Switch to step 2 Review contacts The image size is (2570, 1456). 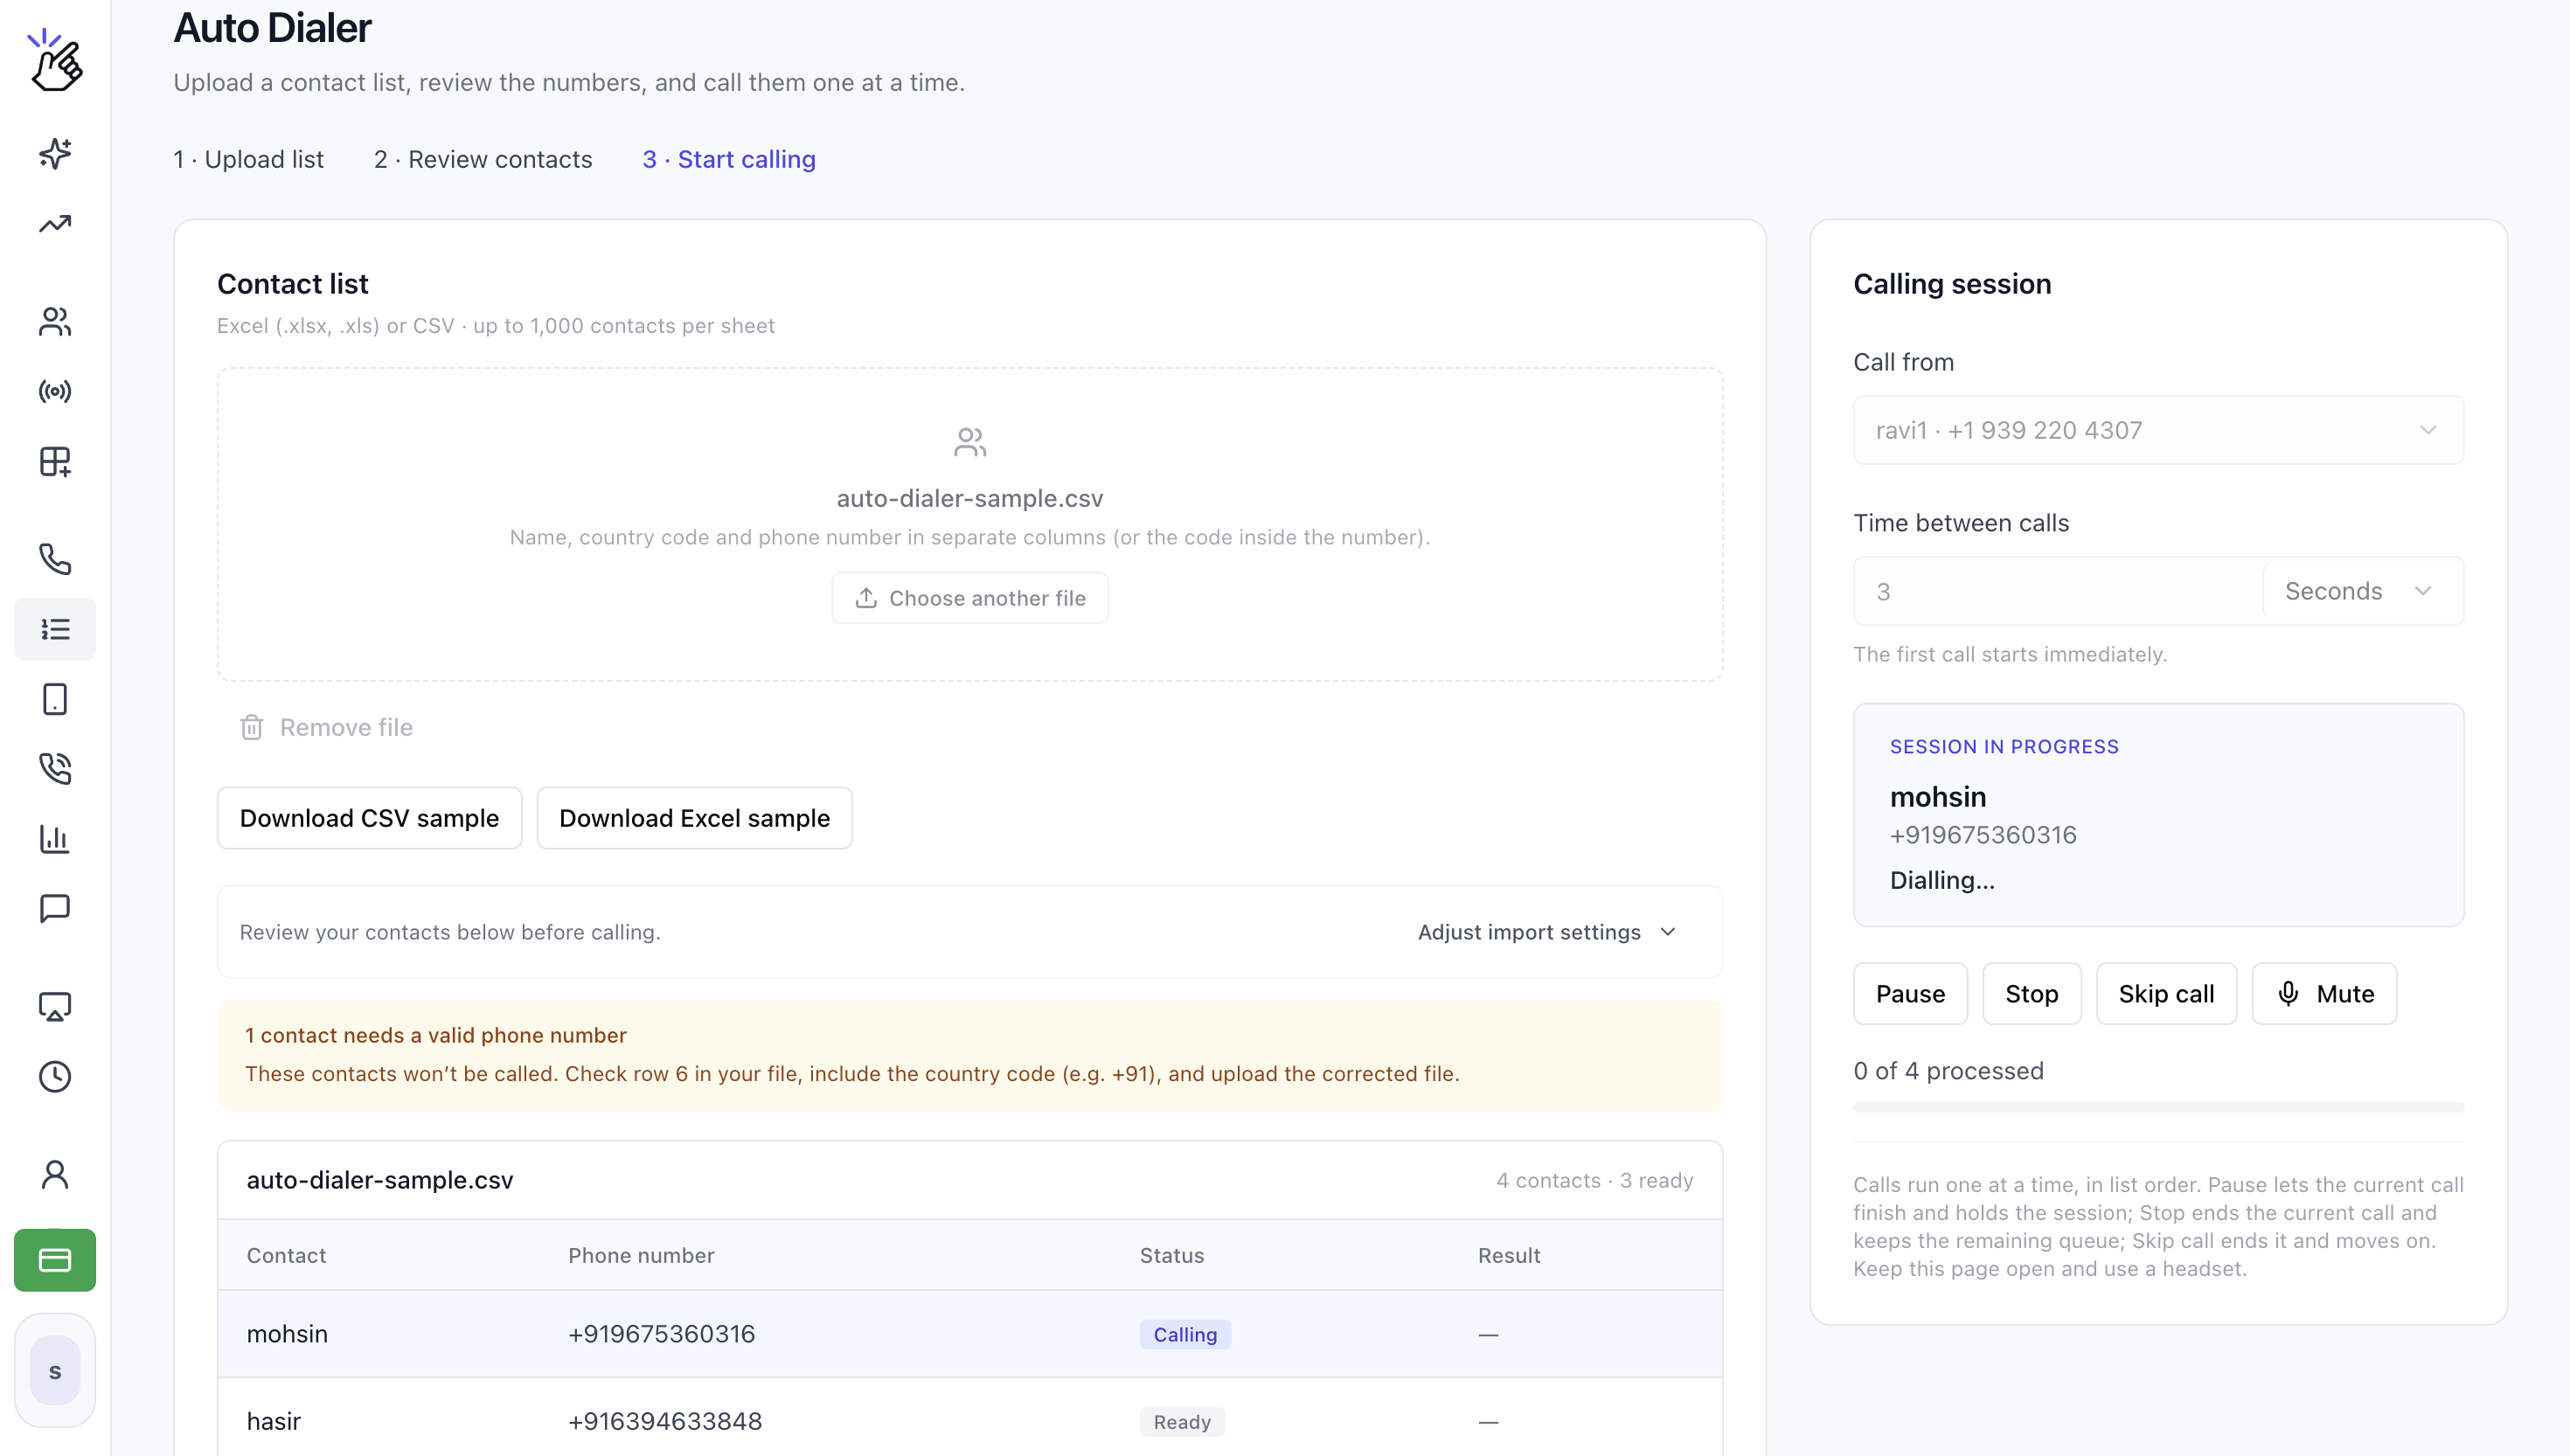coord(483,159)
